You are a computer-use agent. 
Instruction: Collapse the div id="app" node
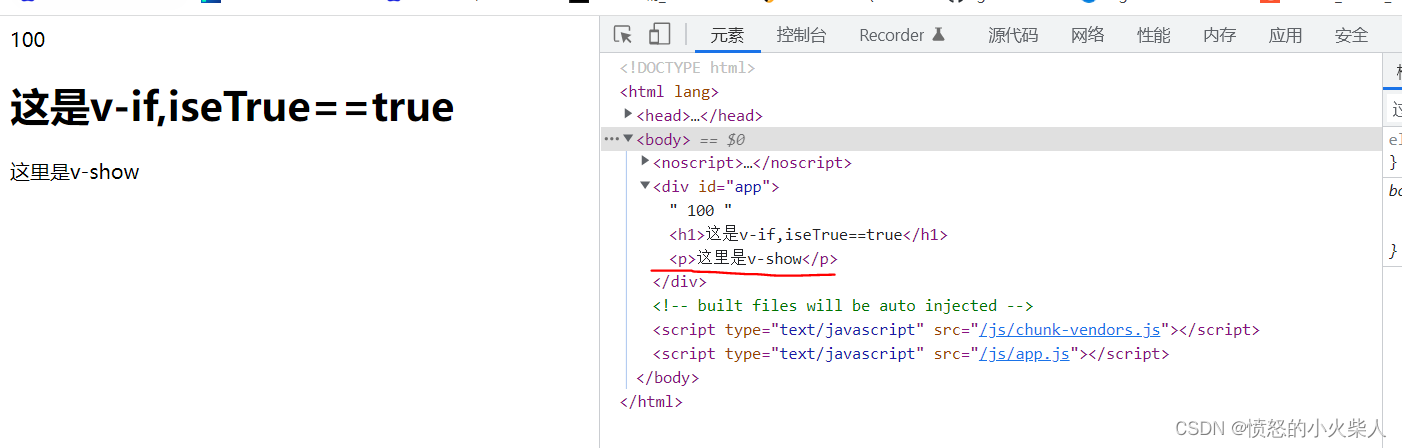[x=645, y=185]
